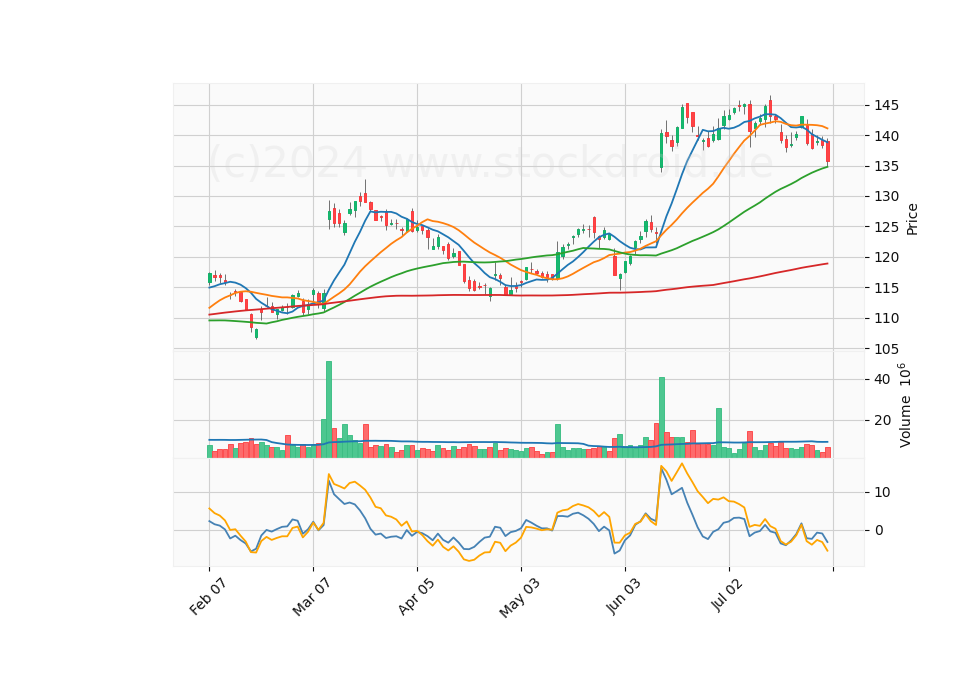The image size is (960, 690).
Task: Click the Jun 03 date label
Action: click(624, 597)
